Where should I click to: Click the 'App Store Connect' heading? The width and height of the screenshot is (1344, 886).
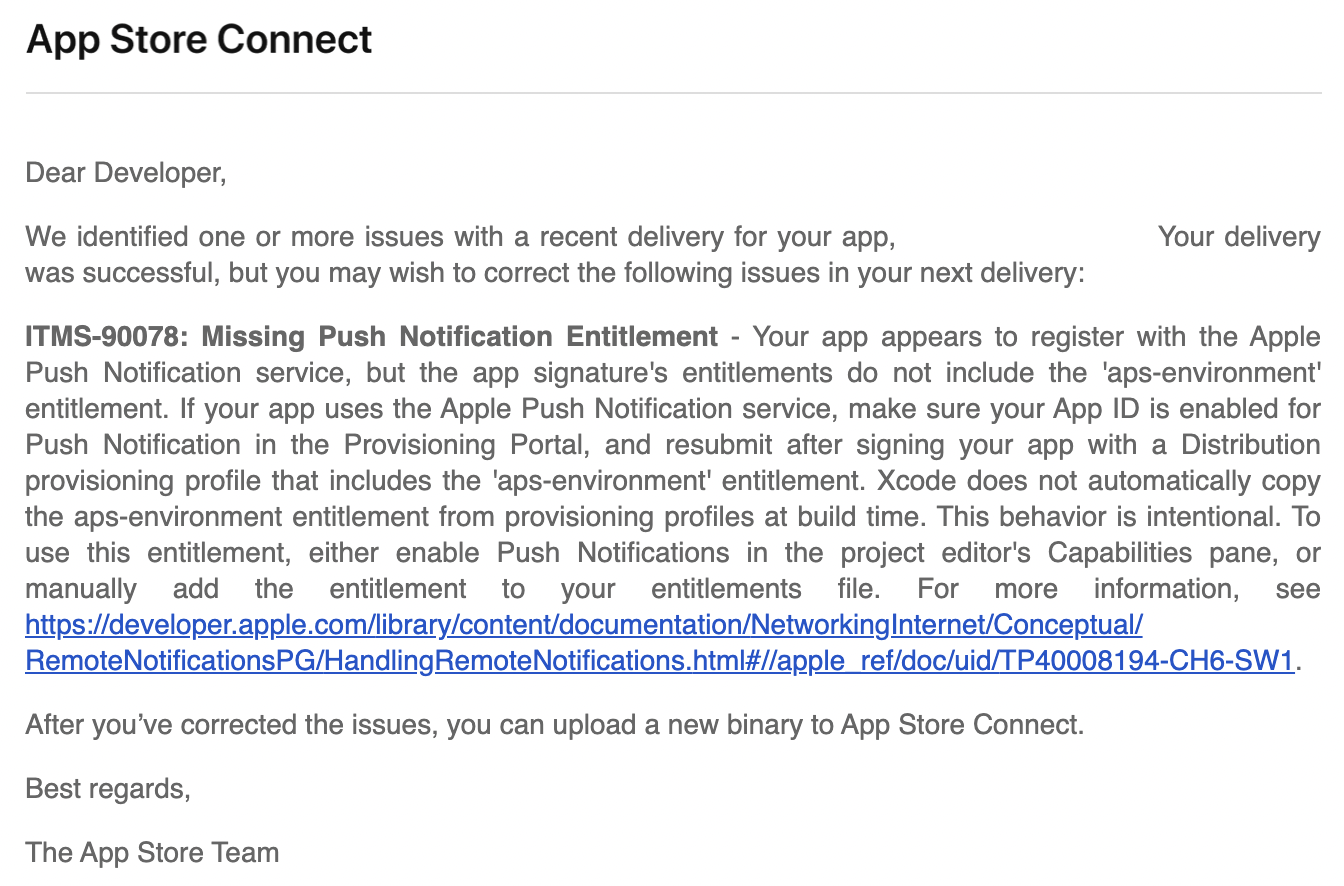click(199, 40)
